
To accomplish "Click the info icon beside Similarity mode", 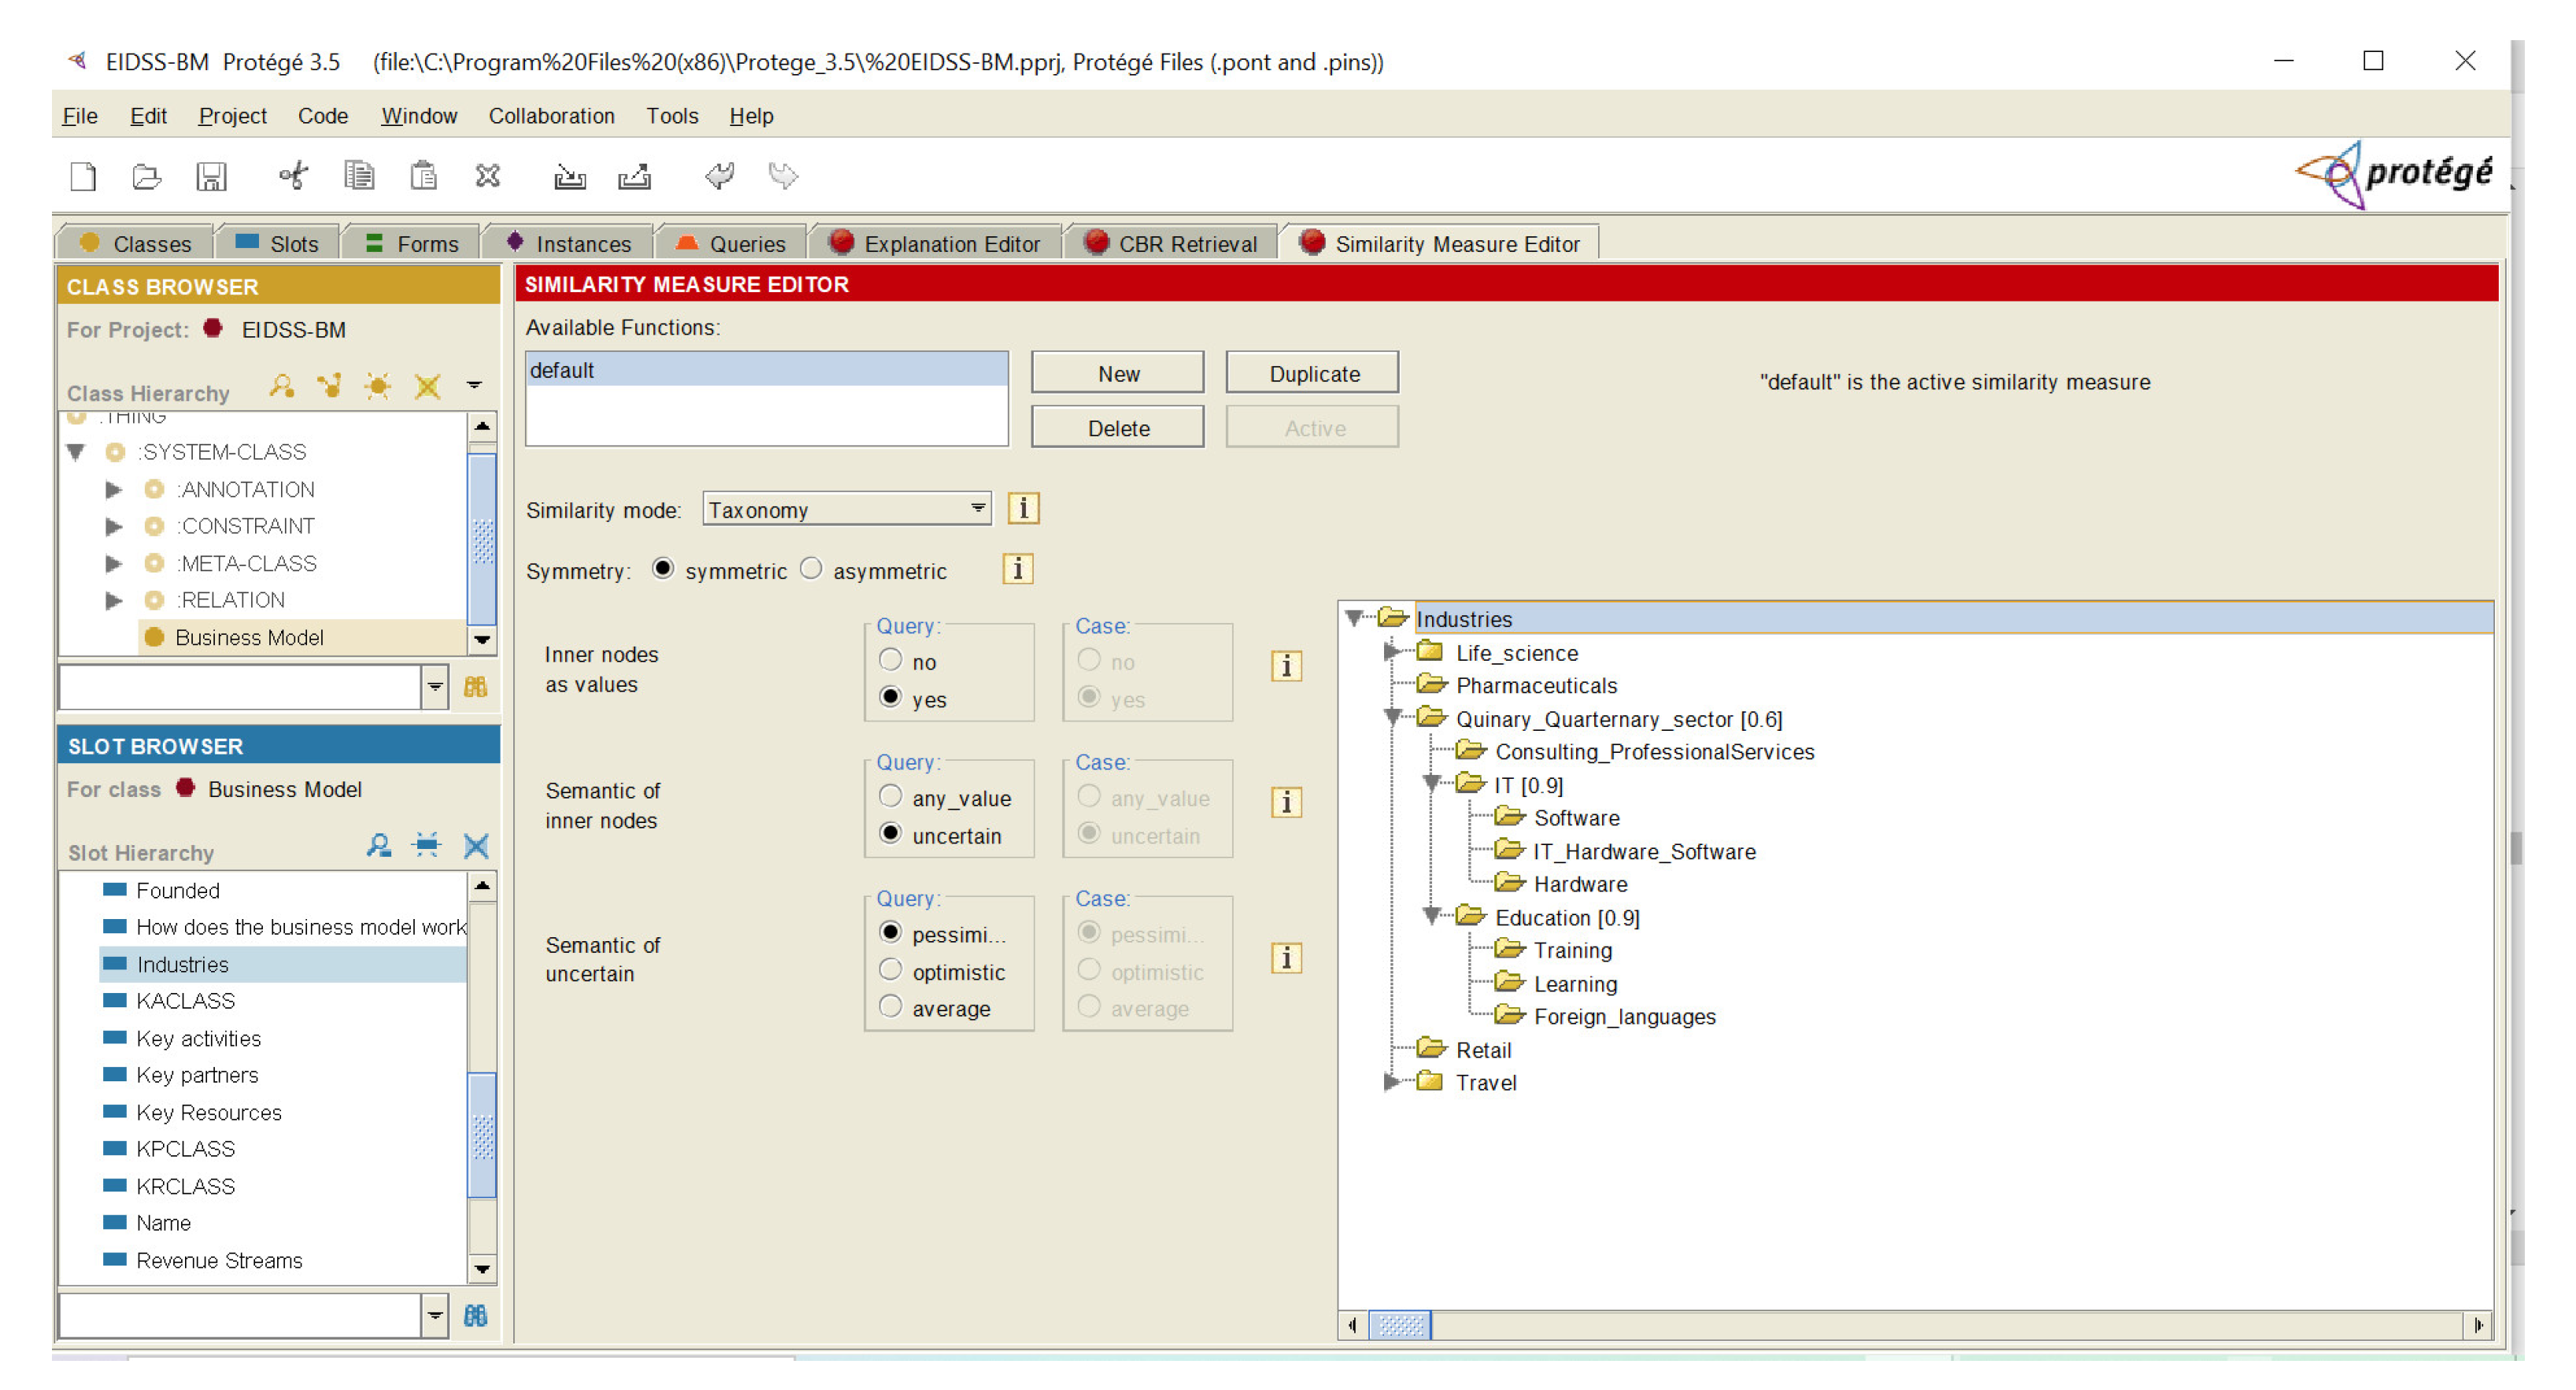I will tap(1022, 508).
